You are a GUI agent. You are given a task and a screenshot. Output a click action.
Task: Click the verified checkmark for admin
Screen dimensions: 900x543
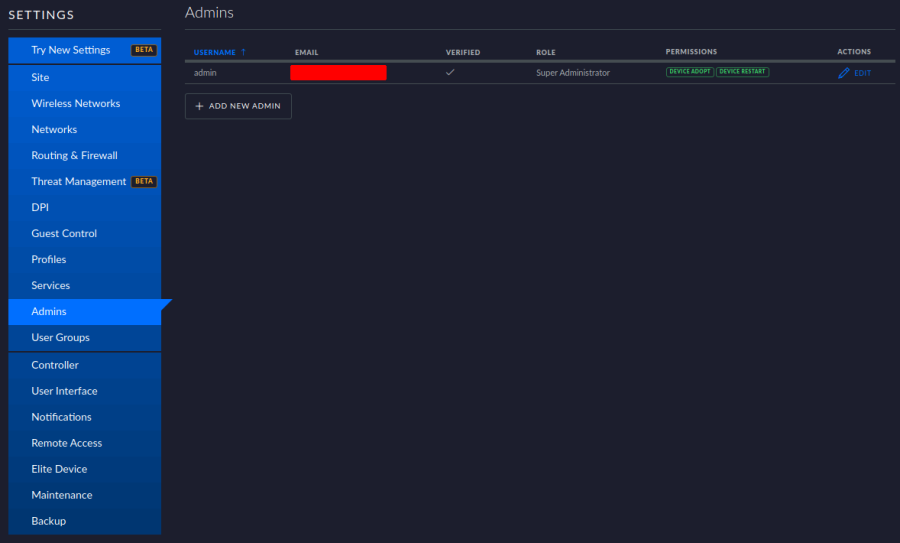(x=450, y=72)
